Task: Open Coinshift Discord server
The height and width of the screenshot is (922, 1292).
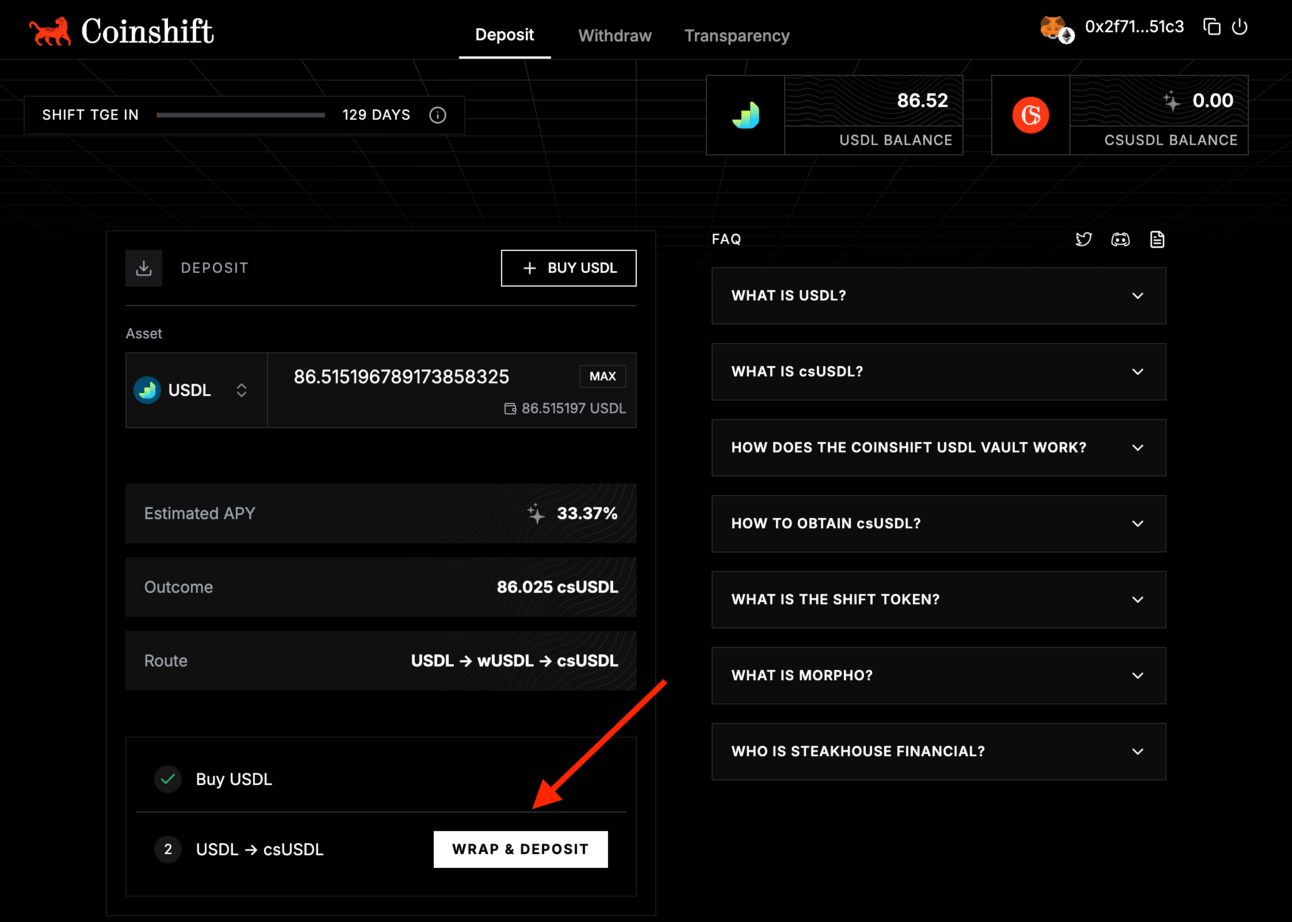Action: [x=1121, y=239]
